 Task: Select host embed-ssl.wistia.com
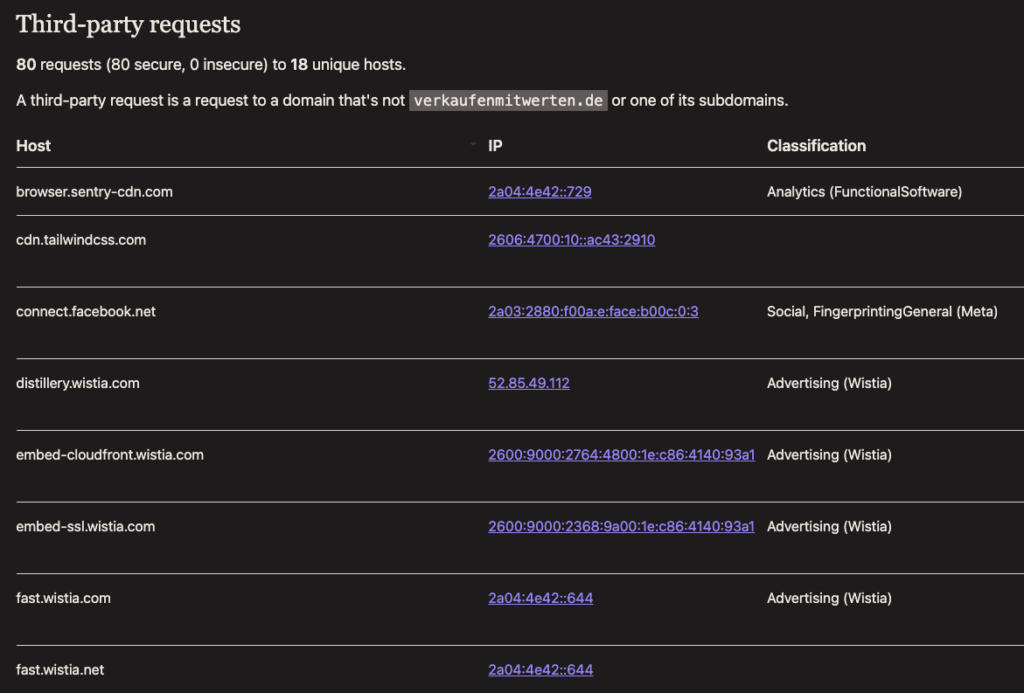(86, 526)
